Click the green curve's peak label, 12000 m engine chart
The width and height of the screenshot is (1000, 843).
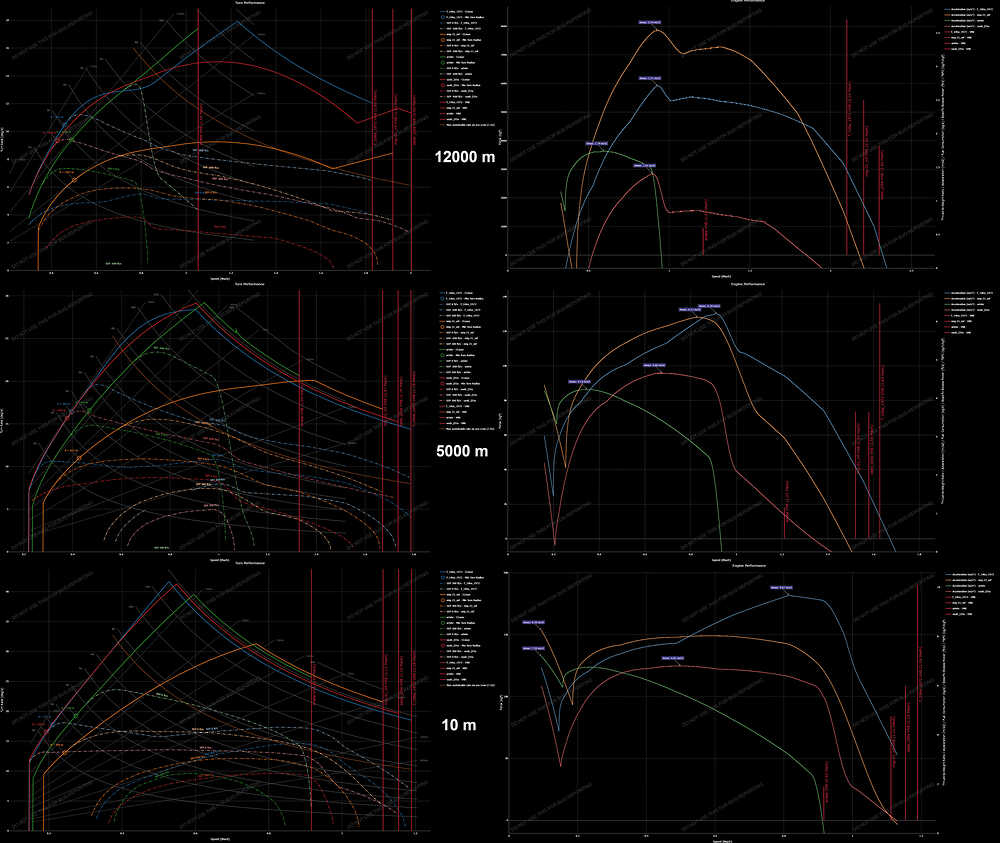pos(597,143)
